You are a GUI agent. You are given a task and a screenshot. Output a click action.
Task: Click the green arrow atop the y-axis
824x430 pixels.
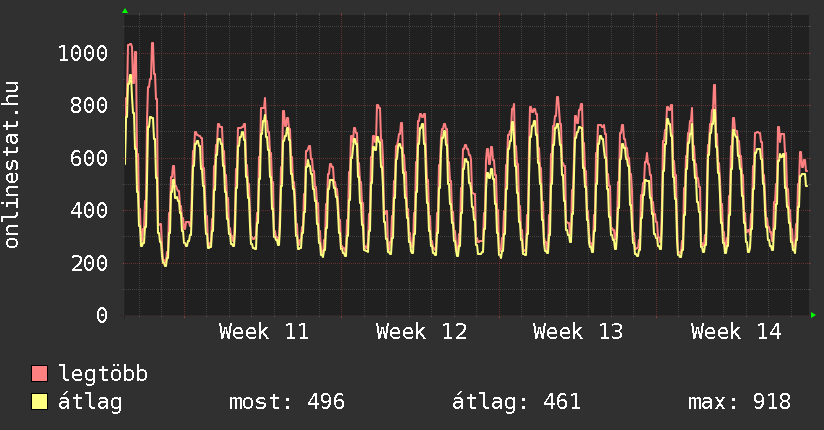[125, 11]
